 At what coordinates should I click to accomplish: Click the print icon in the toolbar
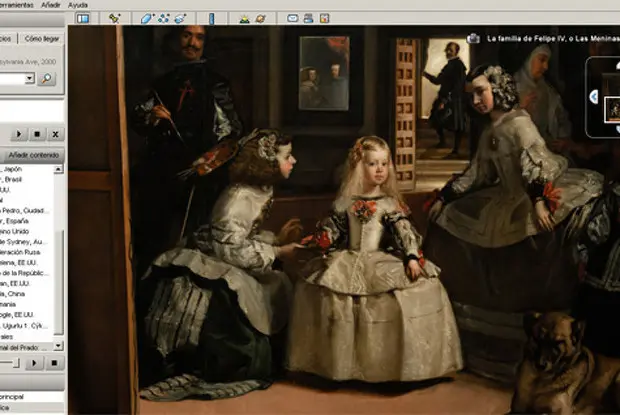click(x=308, y=19)
